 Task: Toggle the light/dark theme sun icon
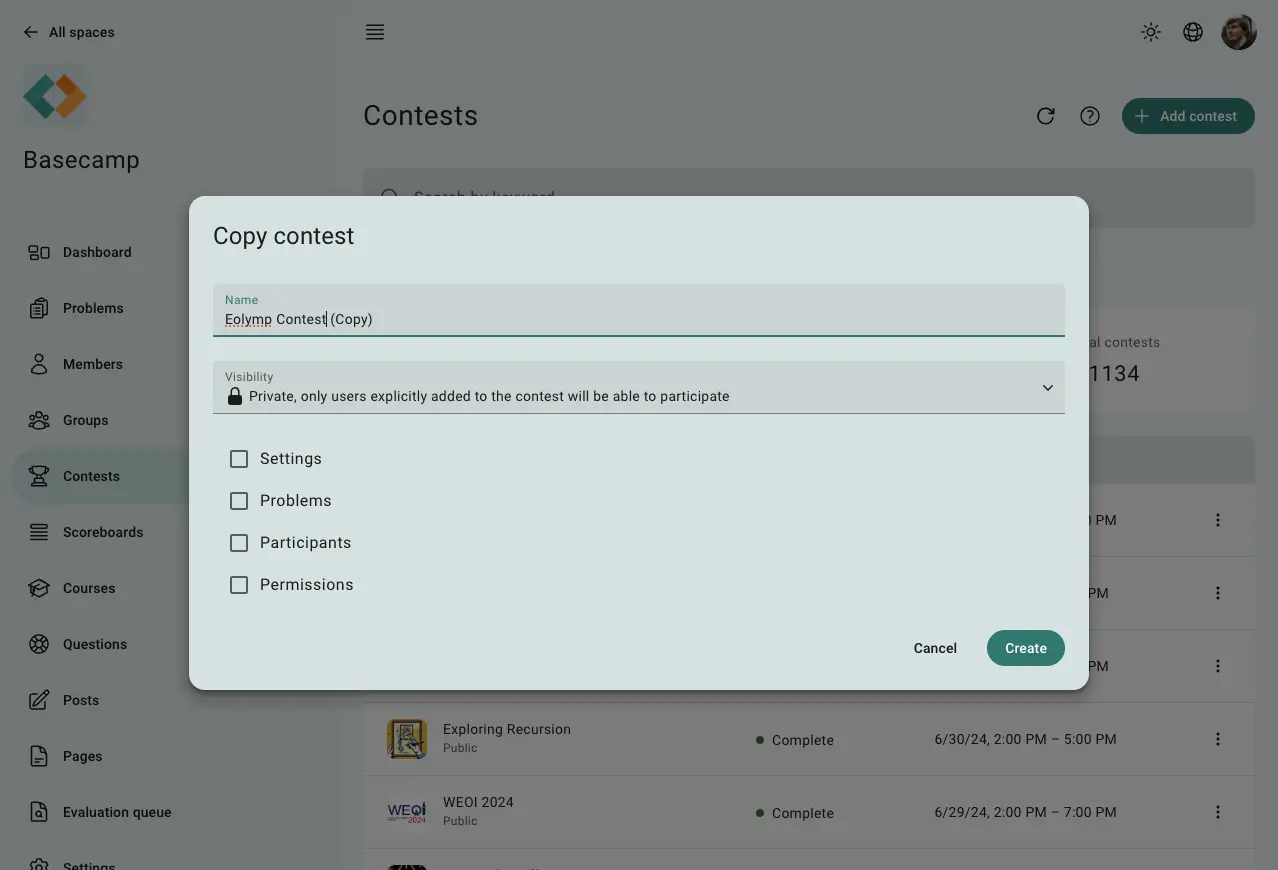pos(1151,32)
